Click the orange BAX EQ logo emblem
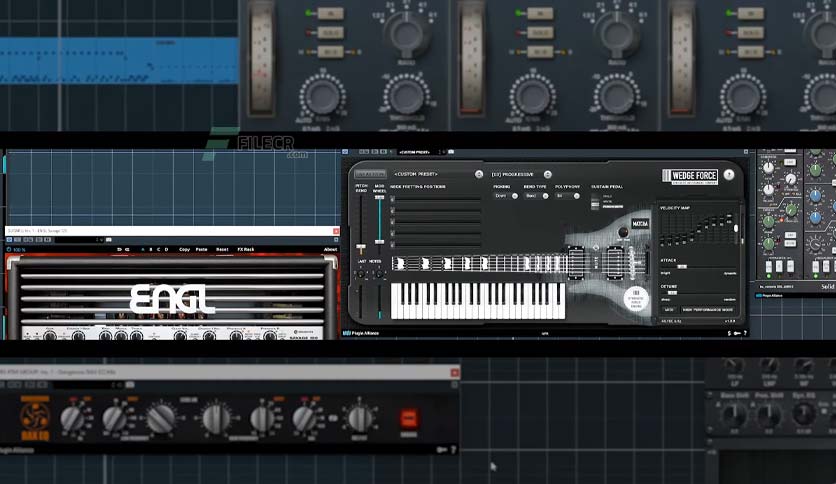This screenshot has height=484, width=836. click(35, 416)
